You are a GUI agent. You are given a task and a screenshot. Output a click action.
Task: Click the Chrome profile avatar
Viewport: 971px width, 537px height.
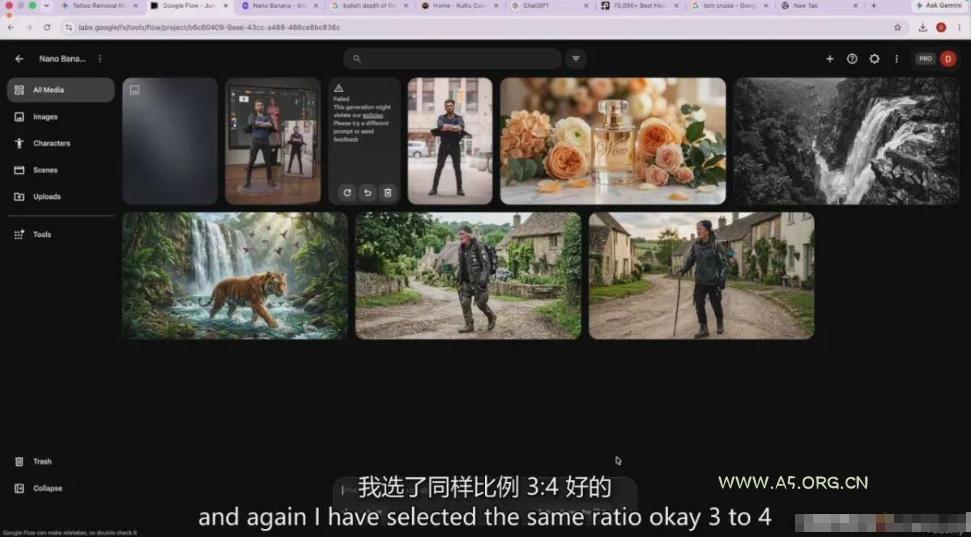941,27
